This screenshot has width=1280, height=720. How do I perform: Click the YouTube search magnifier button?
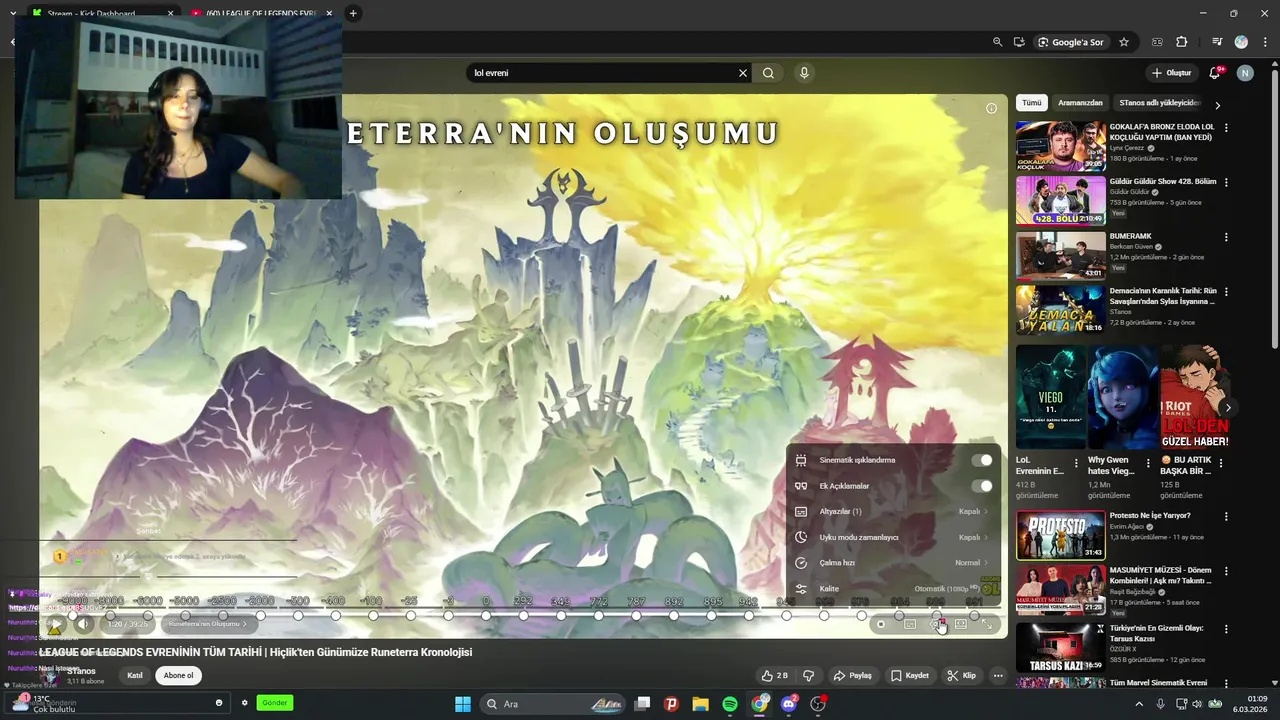point(768,73)
